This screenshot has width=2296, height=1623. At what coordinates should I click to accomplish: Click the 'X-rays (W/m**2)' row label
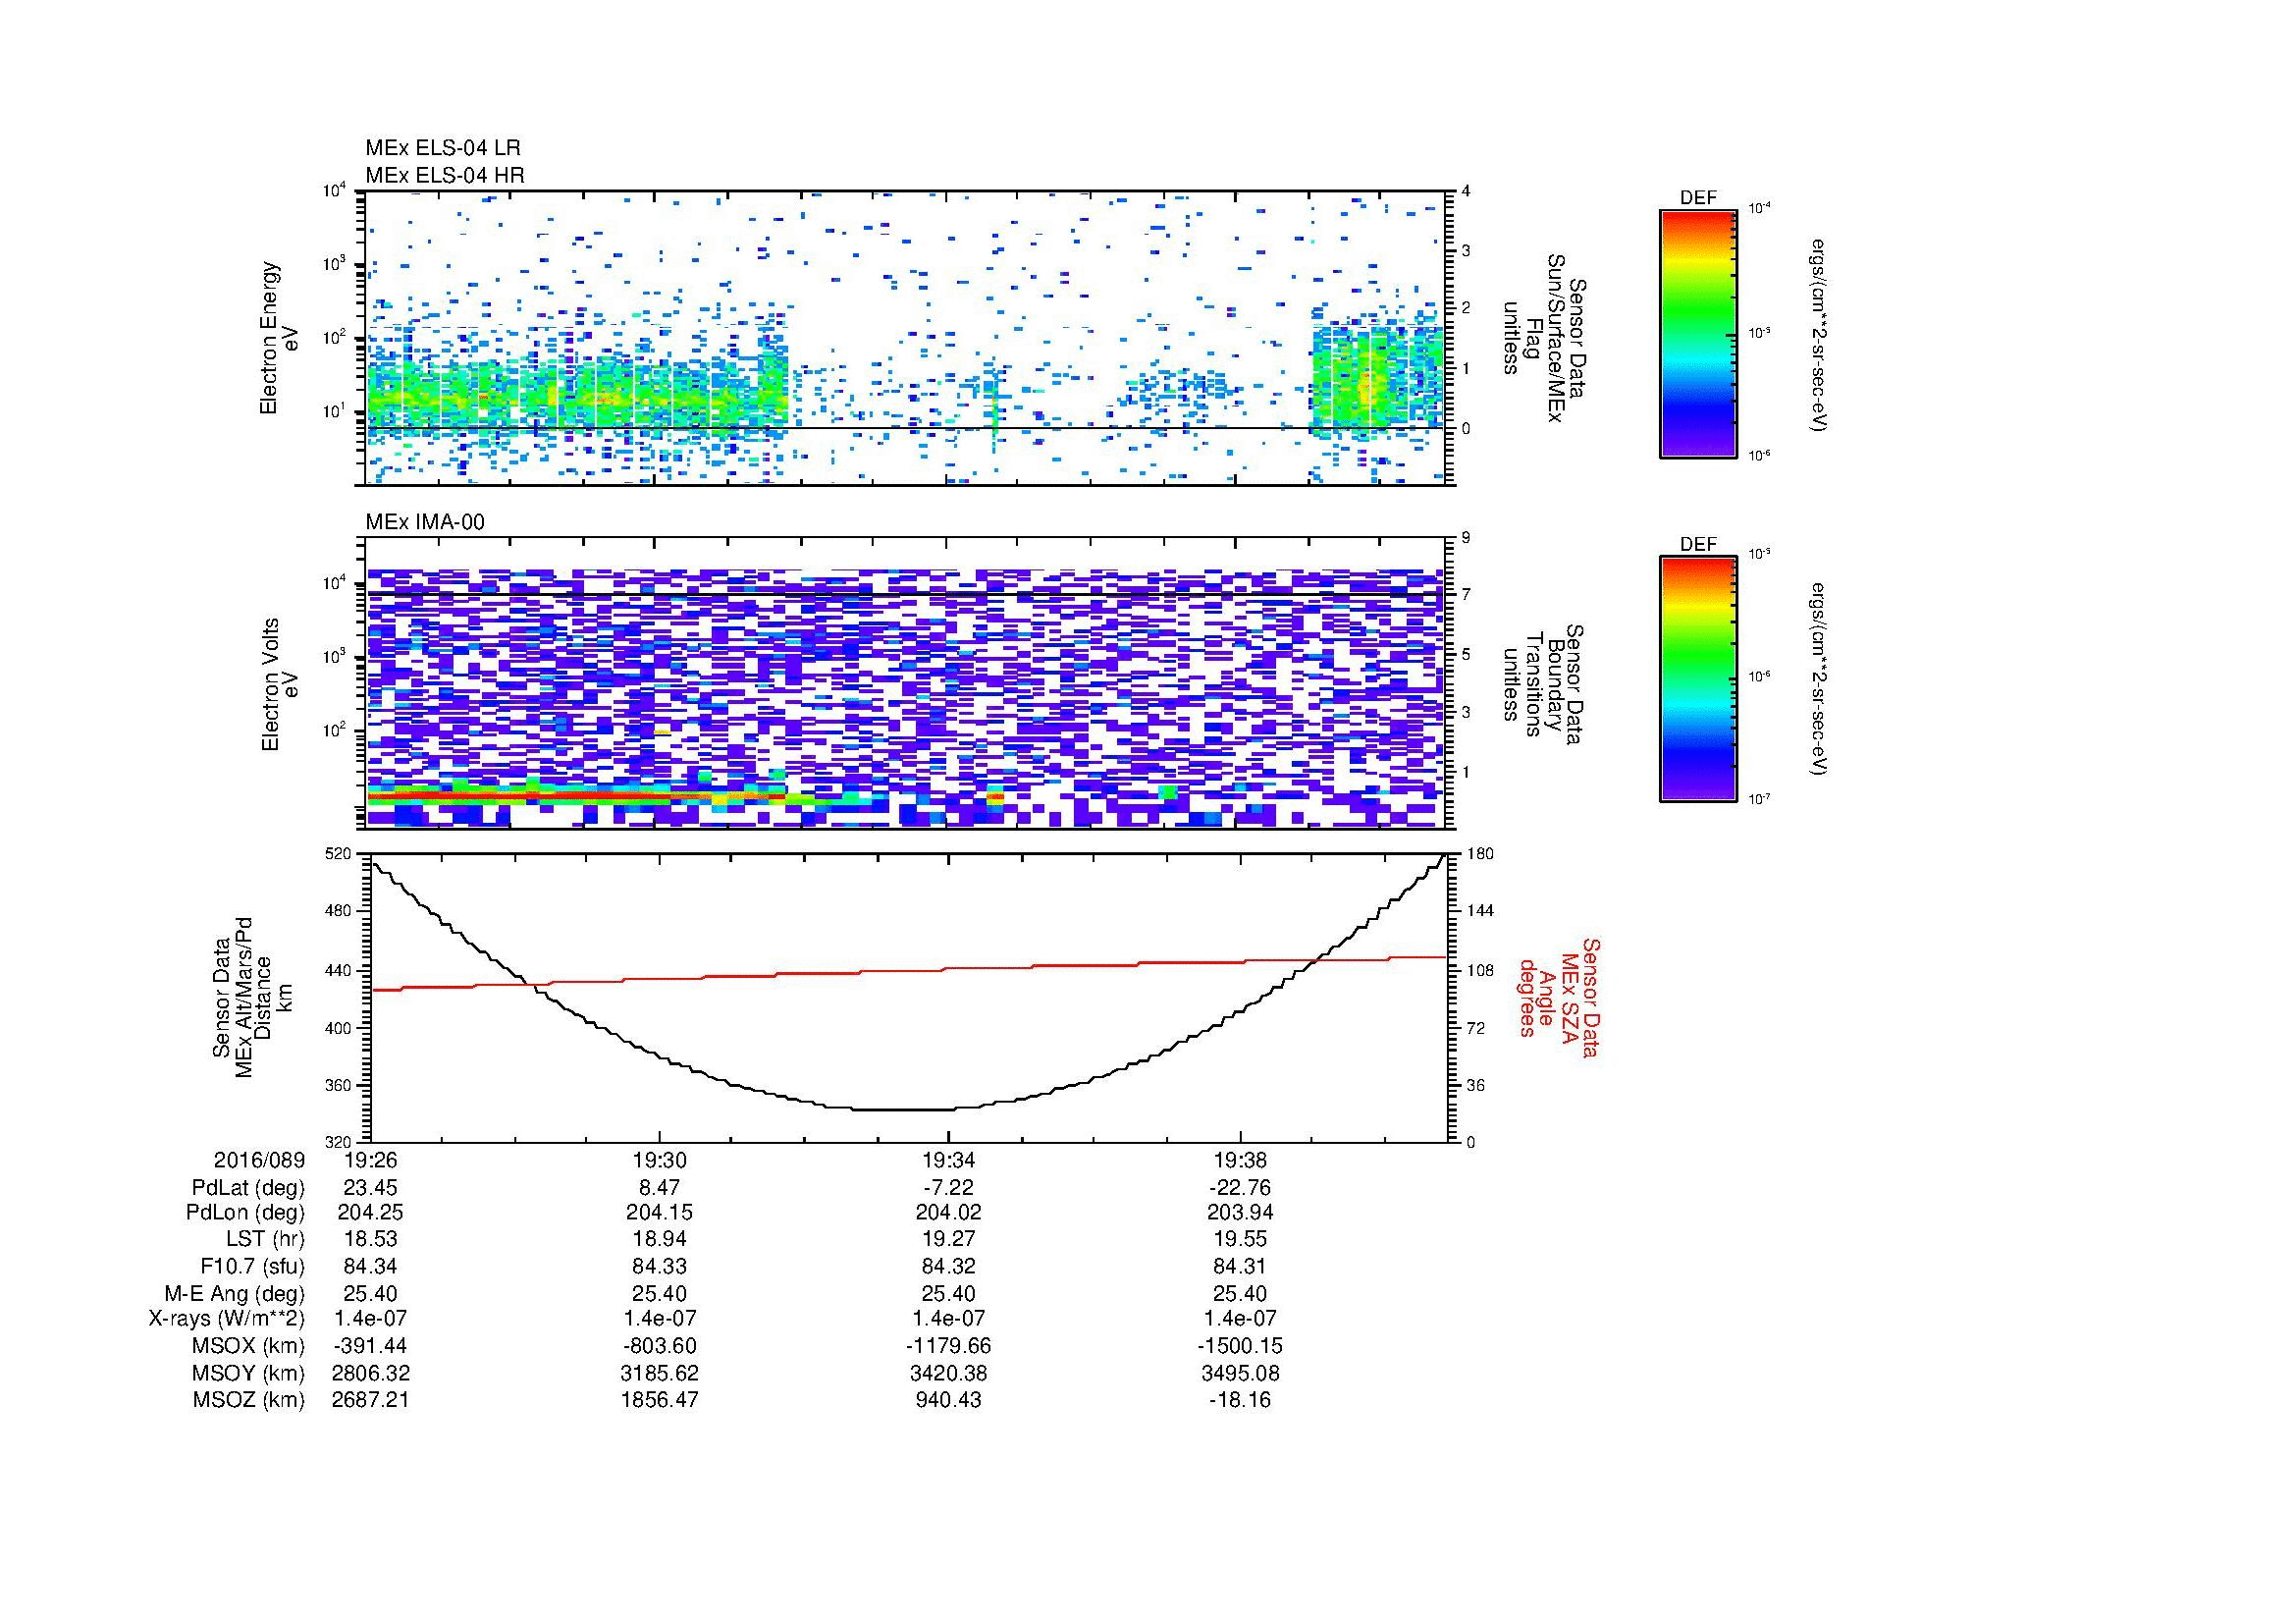pyautogui.click(x=227, y=1319)
